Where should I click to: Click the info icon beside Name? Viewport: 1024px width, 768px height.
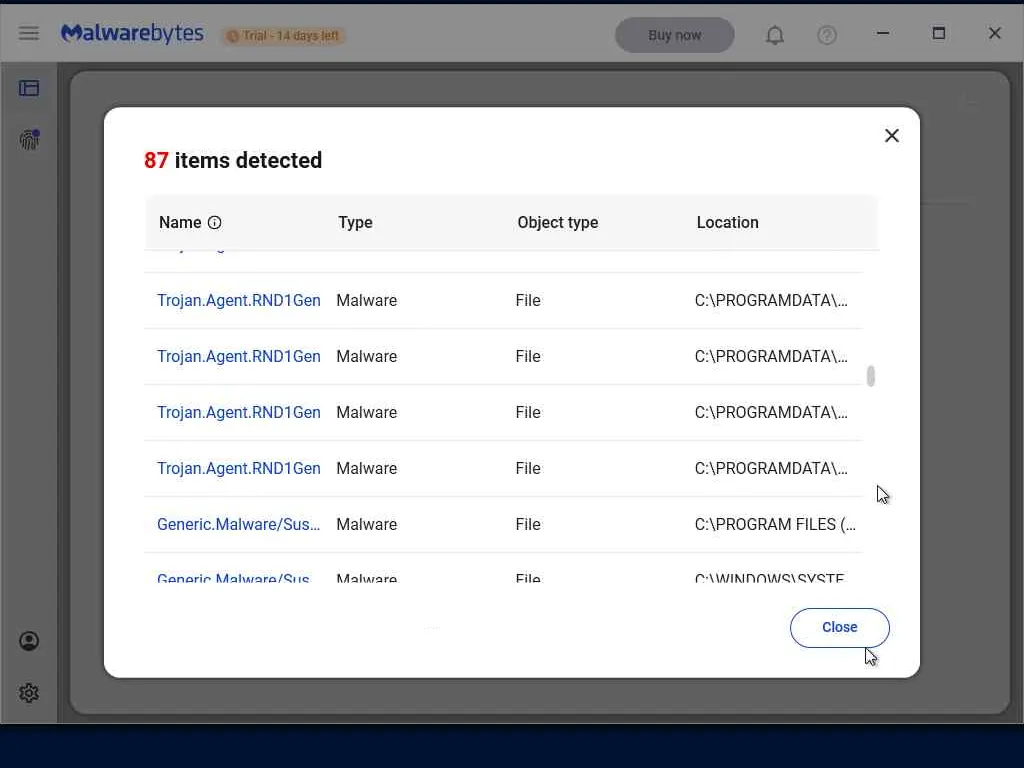click(x=214, y=223)
